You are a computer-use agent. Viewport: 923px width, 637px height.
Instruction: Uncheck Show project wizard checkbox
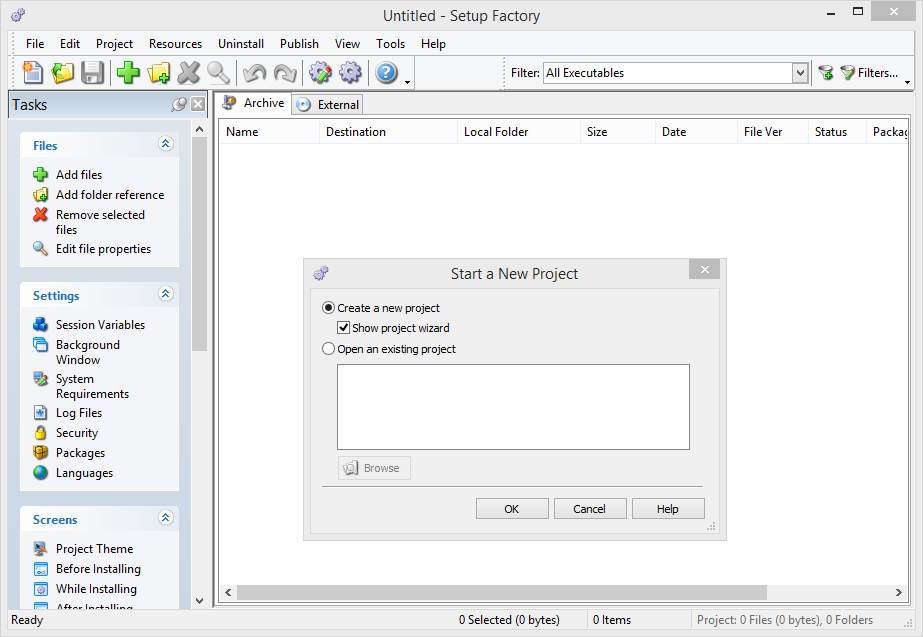[343, 327]
